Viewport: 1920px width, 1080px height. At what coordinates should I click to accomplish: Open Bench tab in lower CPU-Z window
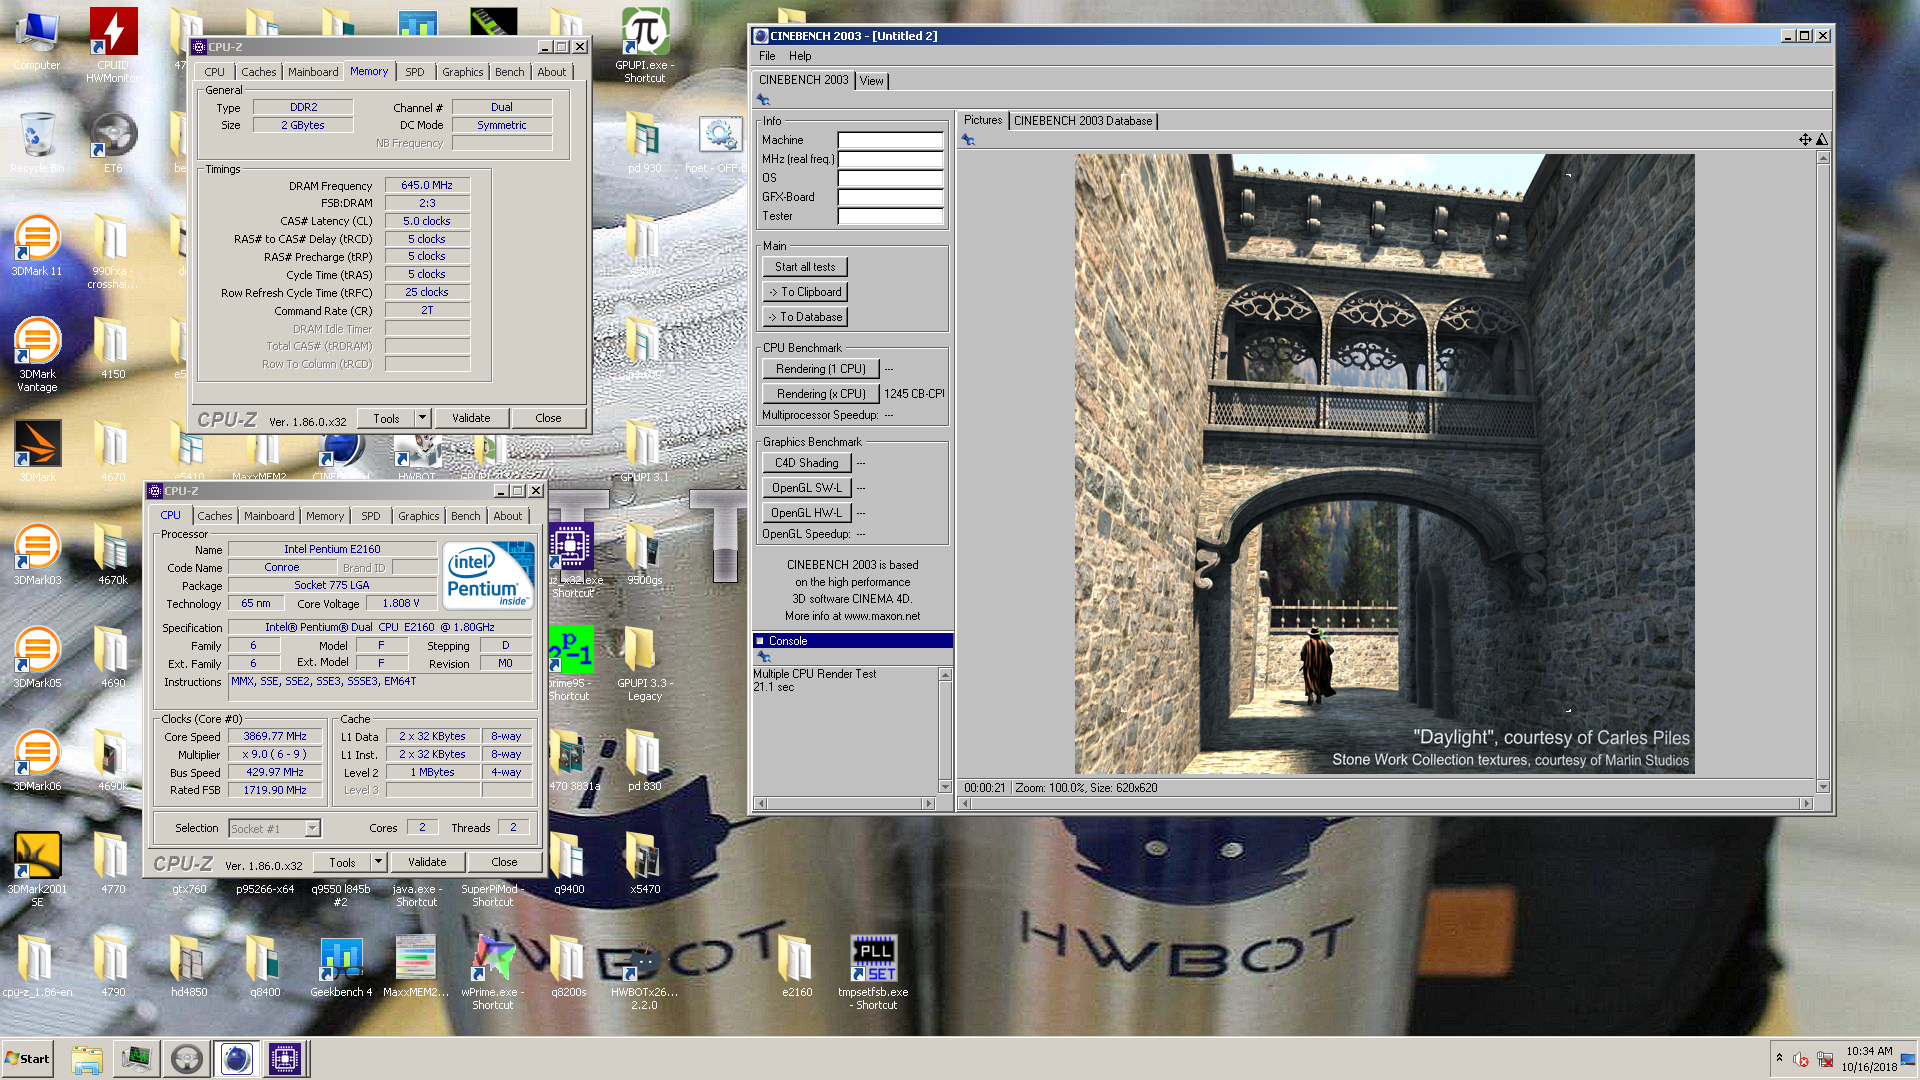(466, 516)
